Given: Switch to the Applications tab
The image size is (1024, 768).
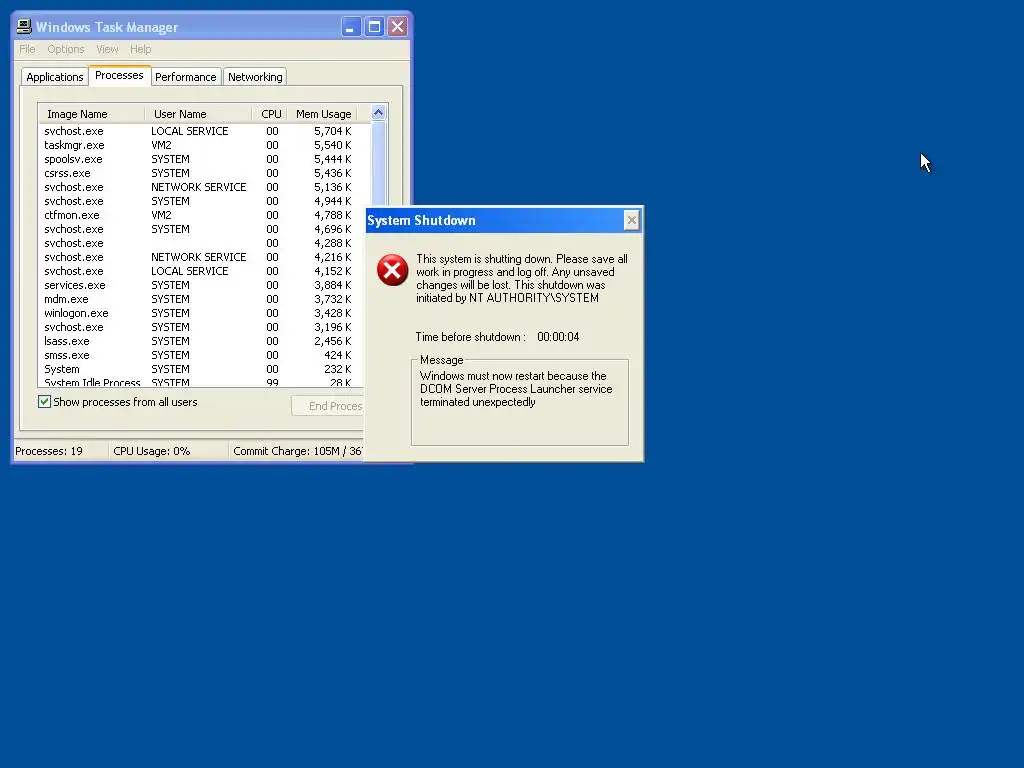Looking at the screenshot, I should tap(55, 77).
